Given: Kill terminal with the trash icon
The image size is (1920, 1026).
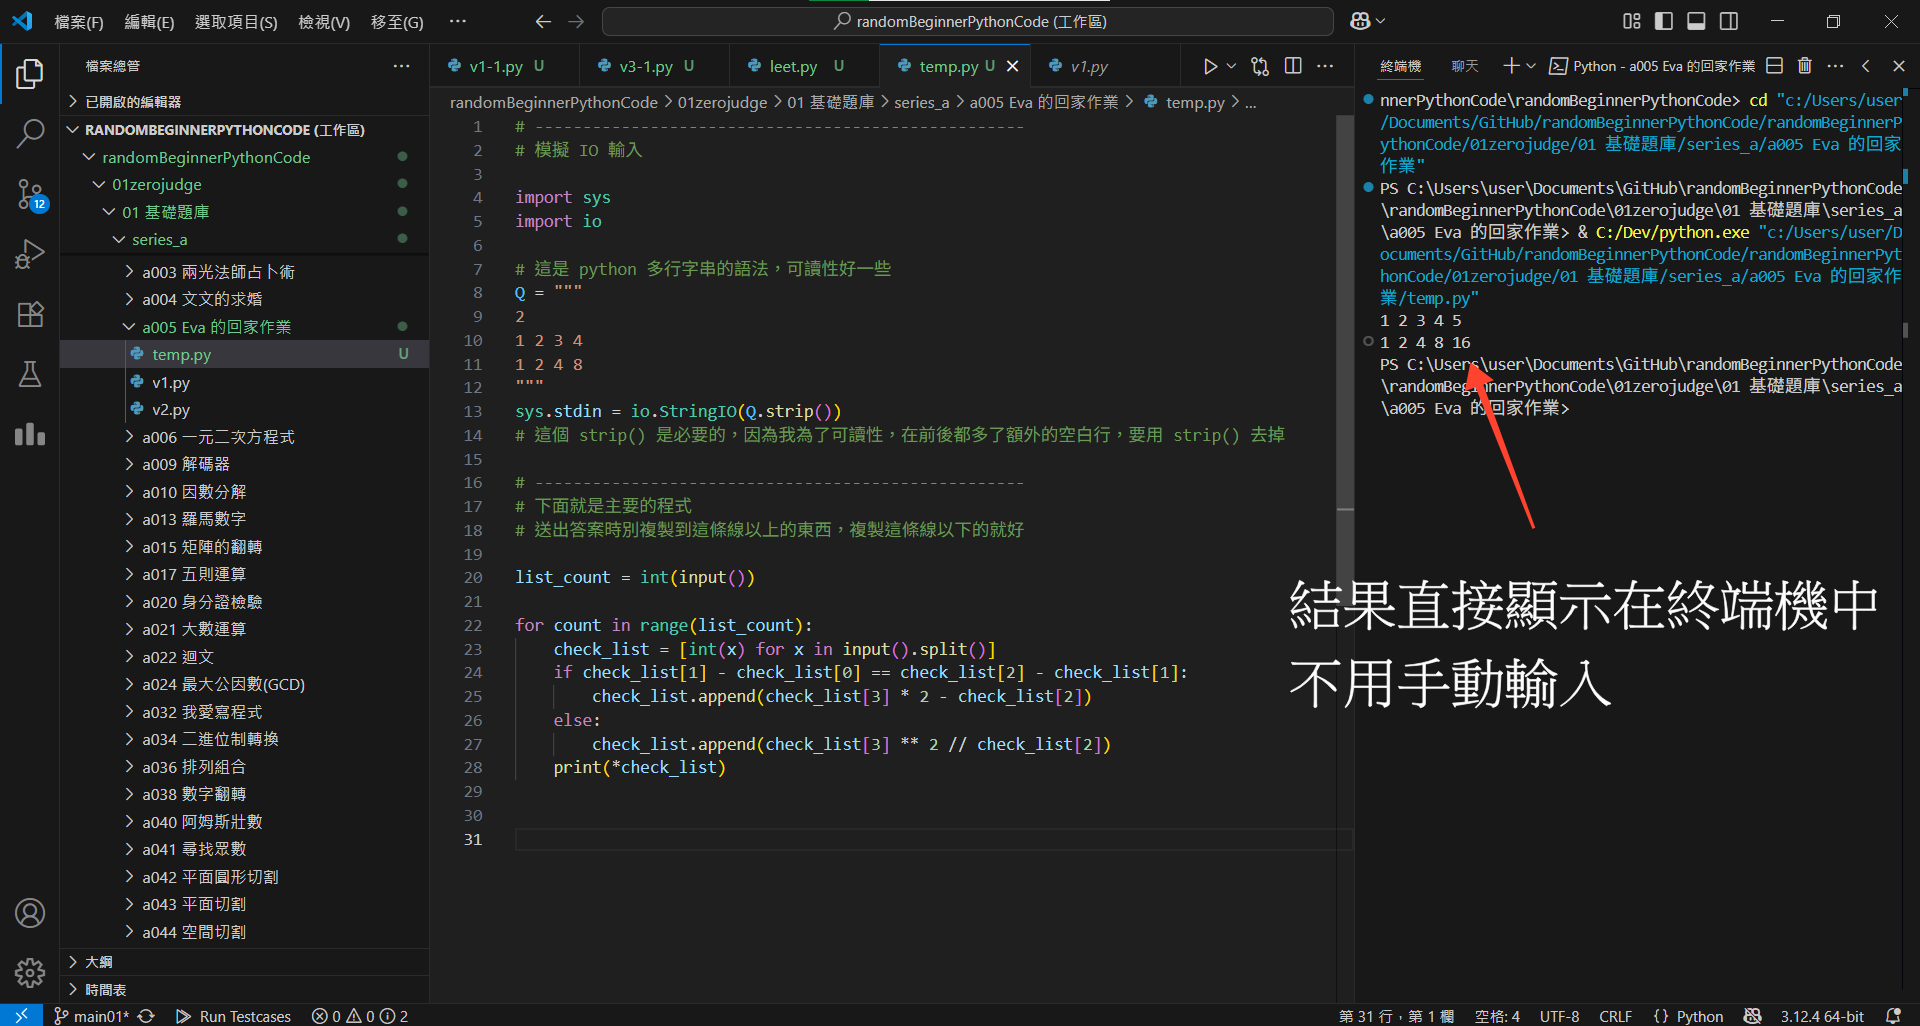Looking at the screenshot, I should [x=1804, y=66].
